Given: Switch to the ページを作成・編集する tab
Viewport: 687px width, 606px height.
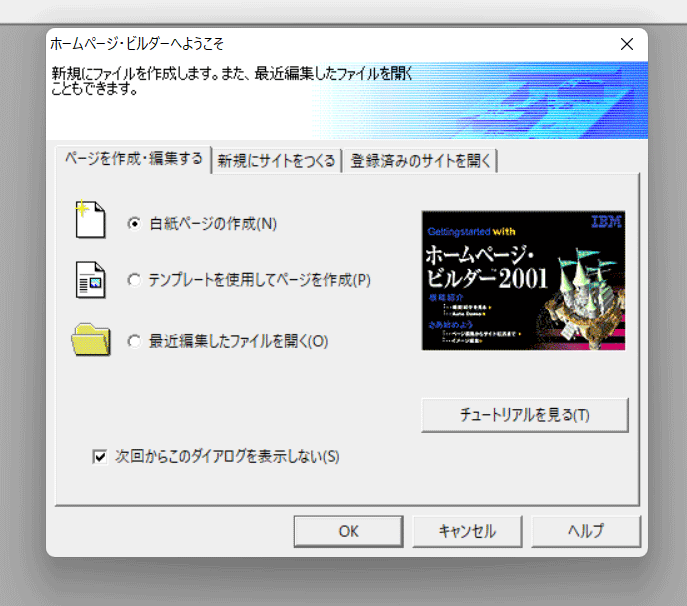Looking at the screenshot, I should coord(133,159).
